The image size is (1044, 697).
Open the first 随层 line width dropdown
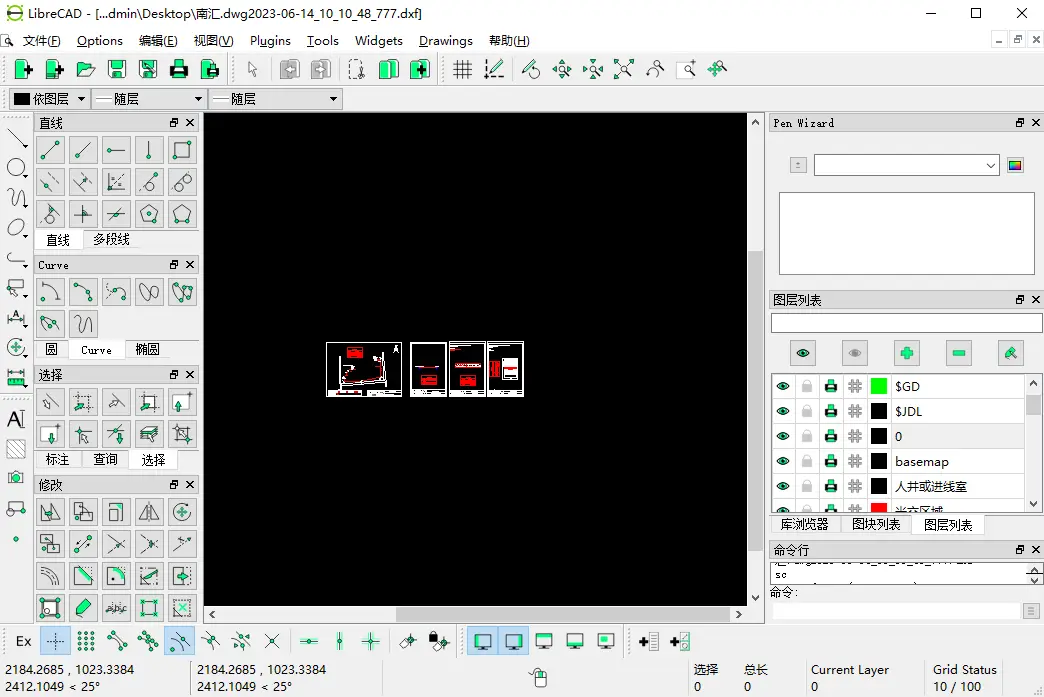tap(148, 99)
